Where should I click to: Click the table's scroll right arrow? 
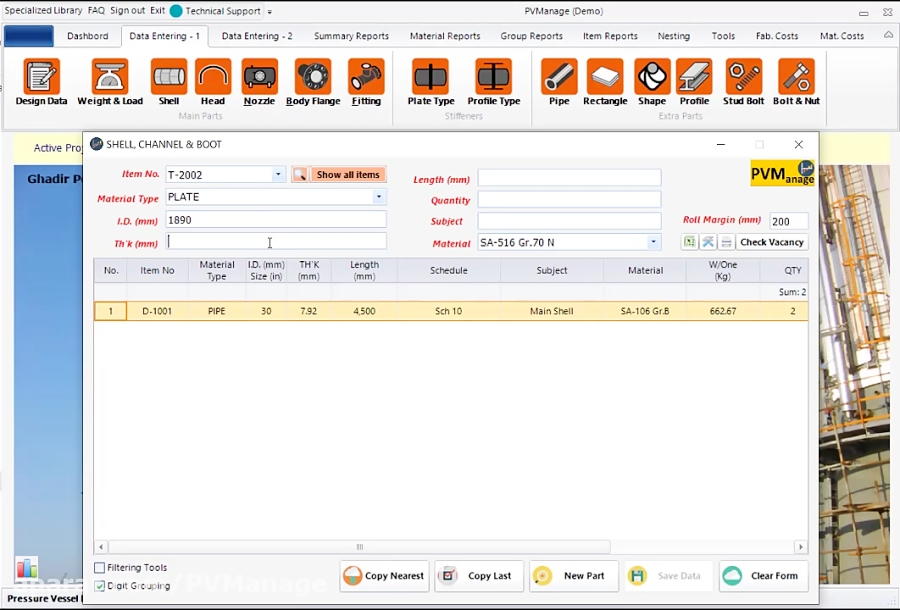pos(800,547)
